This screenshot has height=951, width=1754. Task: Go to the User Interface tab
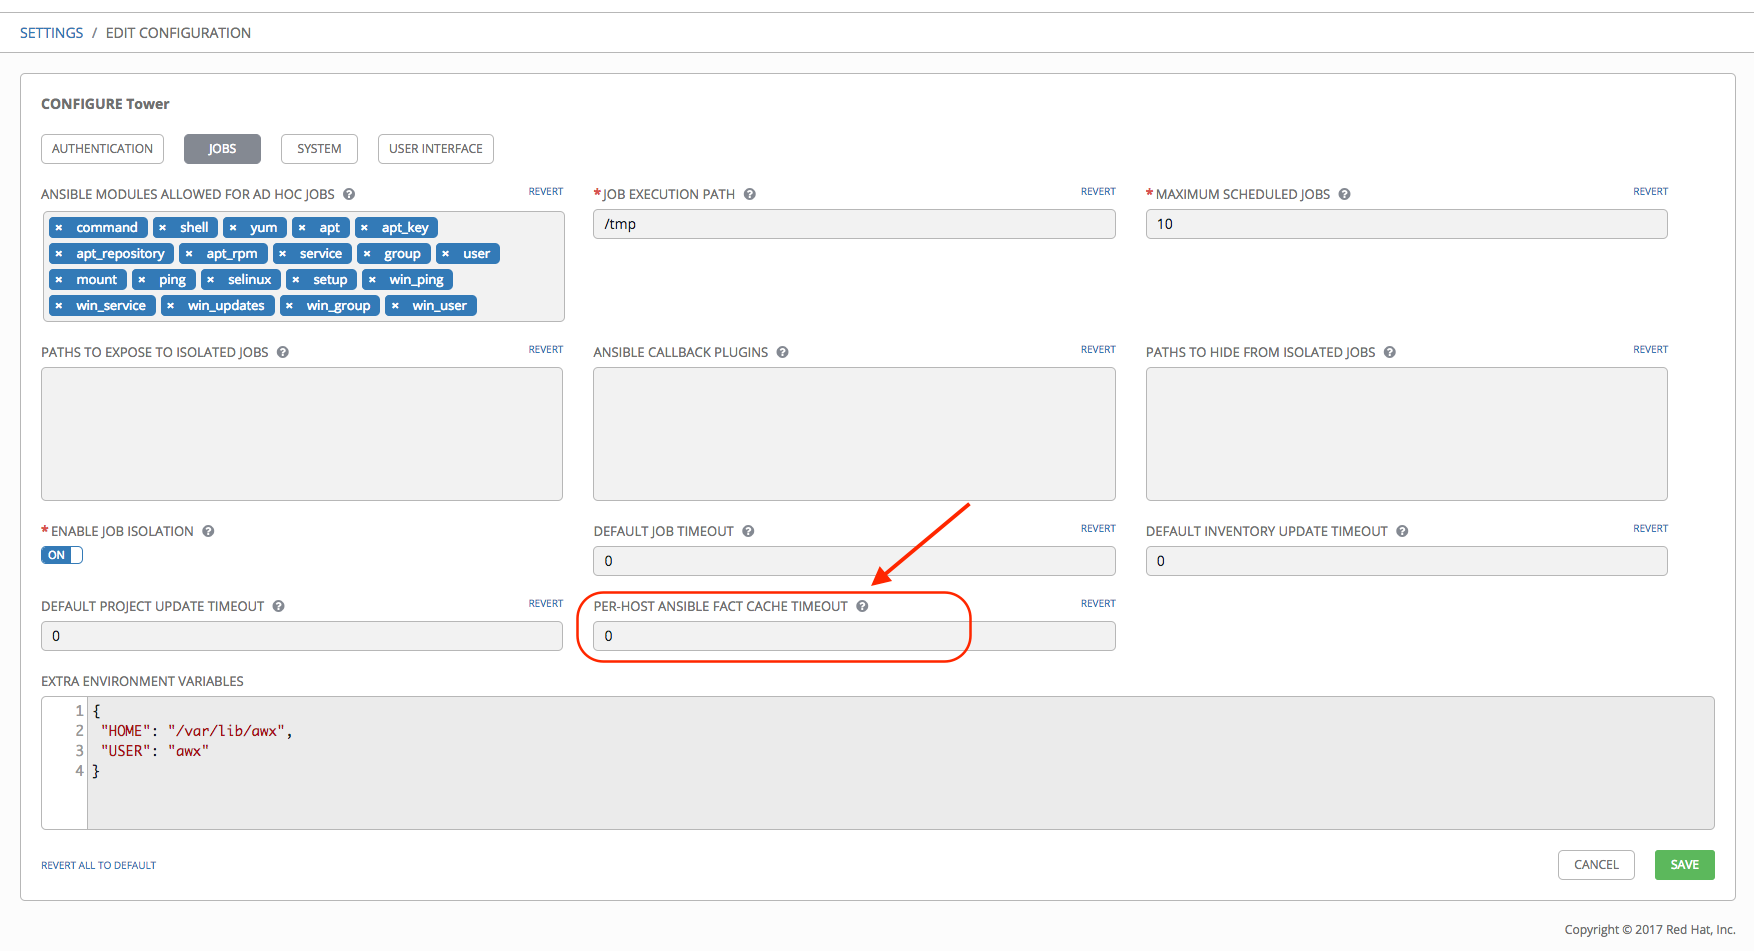[436, 149]
